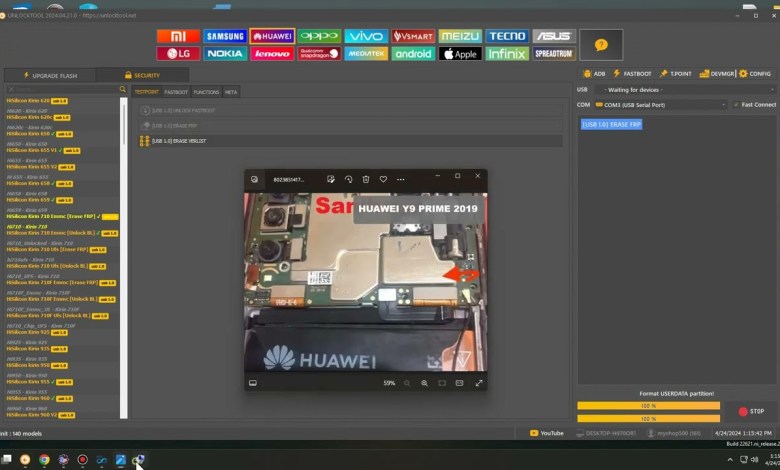780x470 pixels.
Task: Click the model search input field
Action: point(66,90)
